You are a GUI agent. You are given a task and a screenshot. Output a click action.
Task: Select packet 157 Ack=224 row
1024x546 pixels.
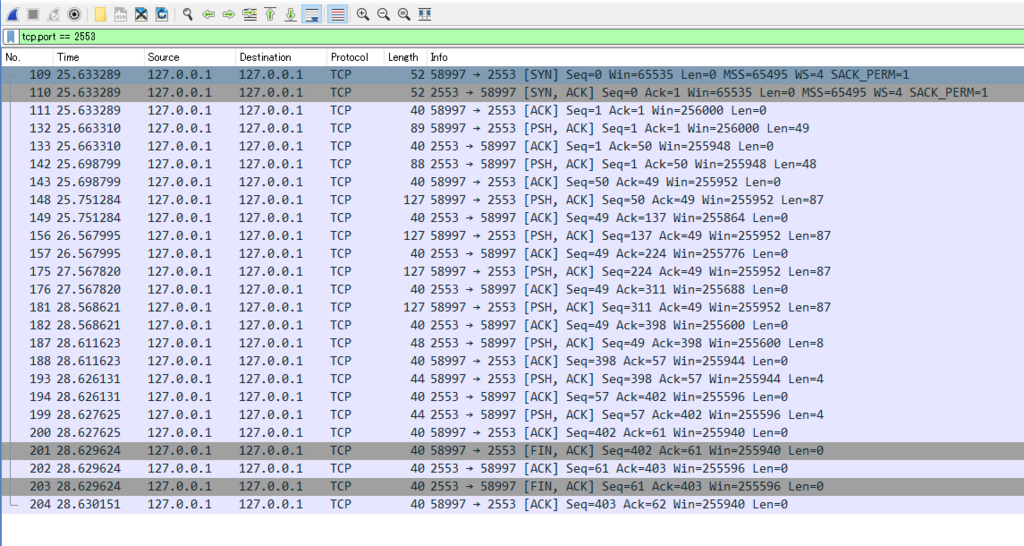(512, 253)
